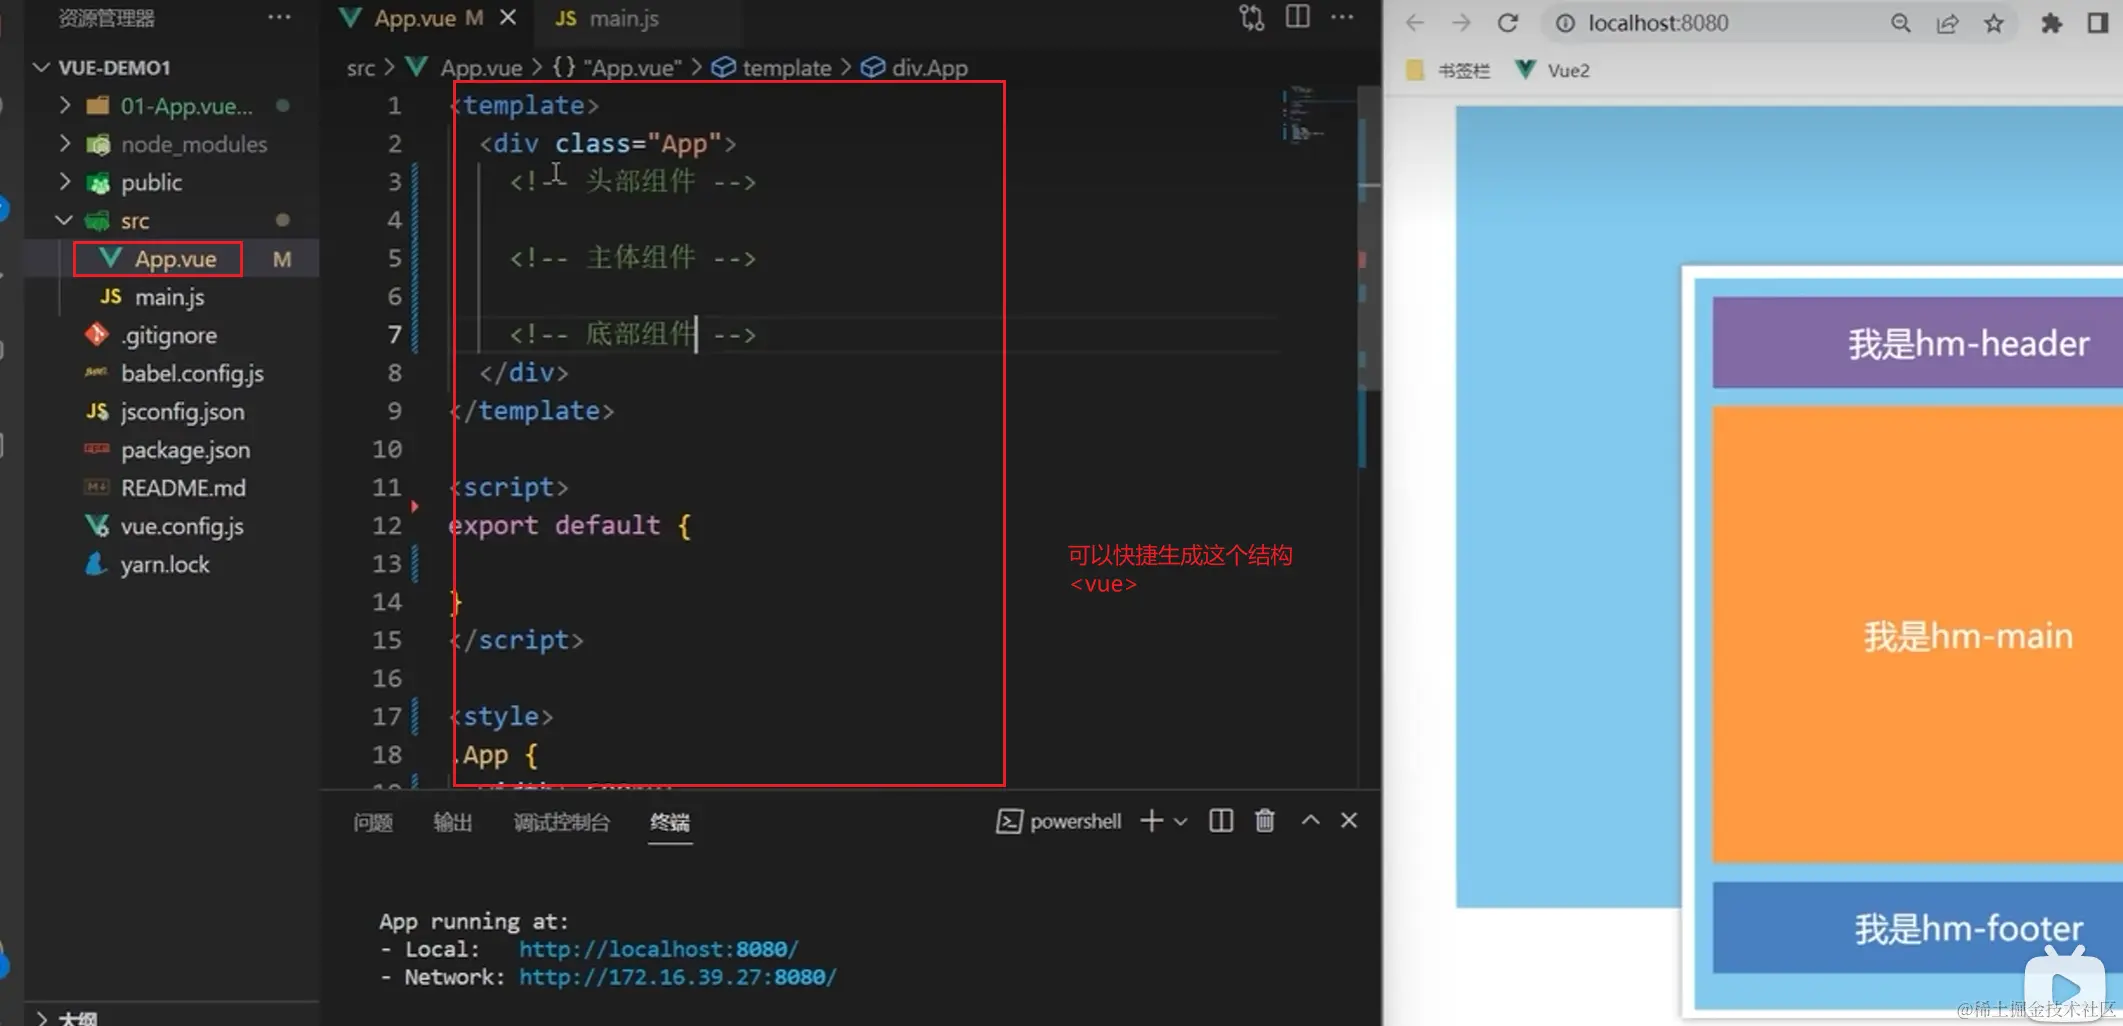Open source control changes icon in editor

click(1252, 18)
